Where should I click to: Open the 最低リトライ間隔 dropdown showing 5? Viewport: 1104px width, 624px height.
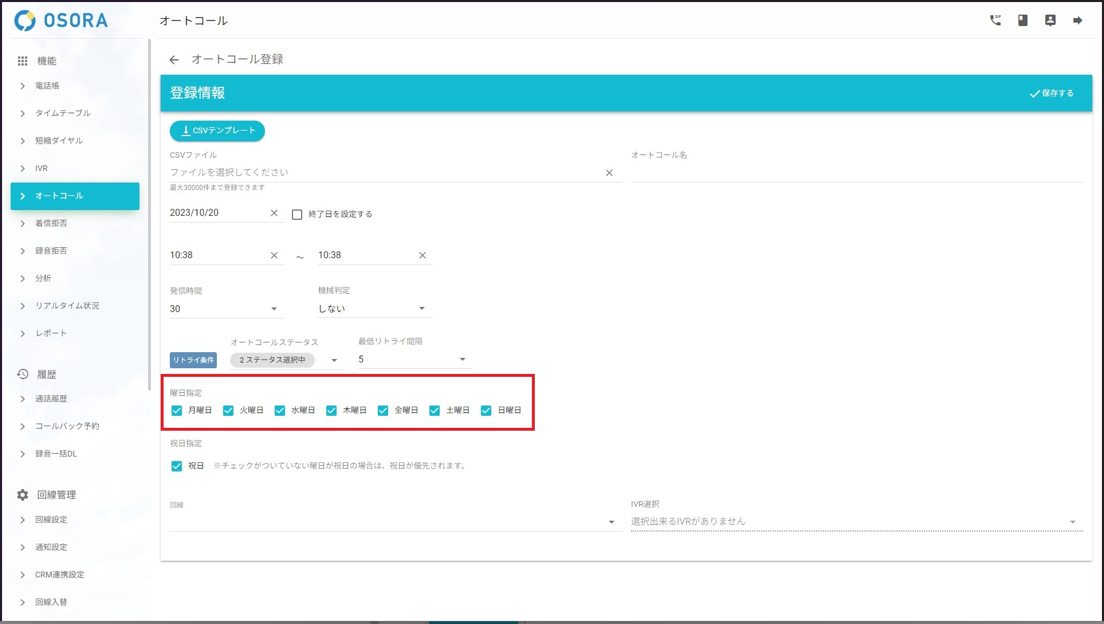(413, 359)
